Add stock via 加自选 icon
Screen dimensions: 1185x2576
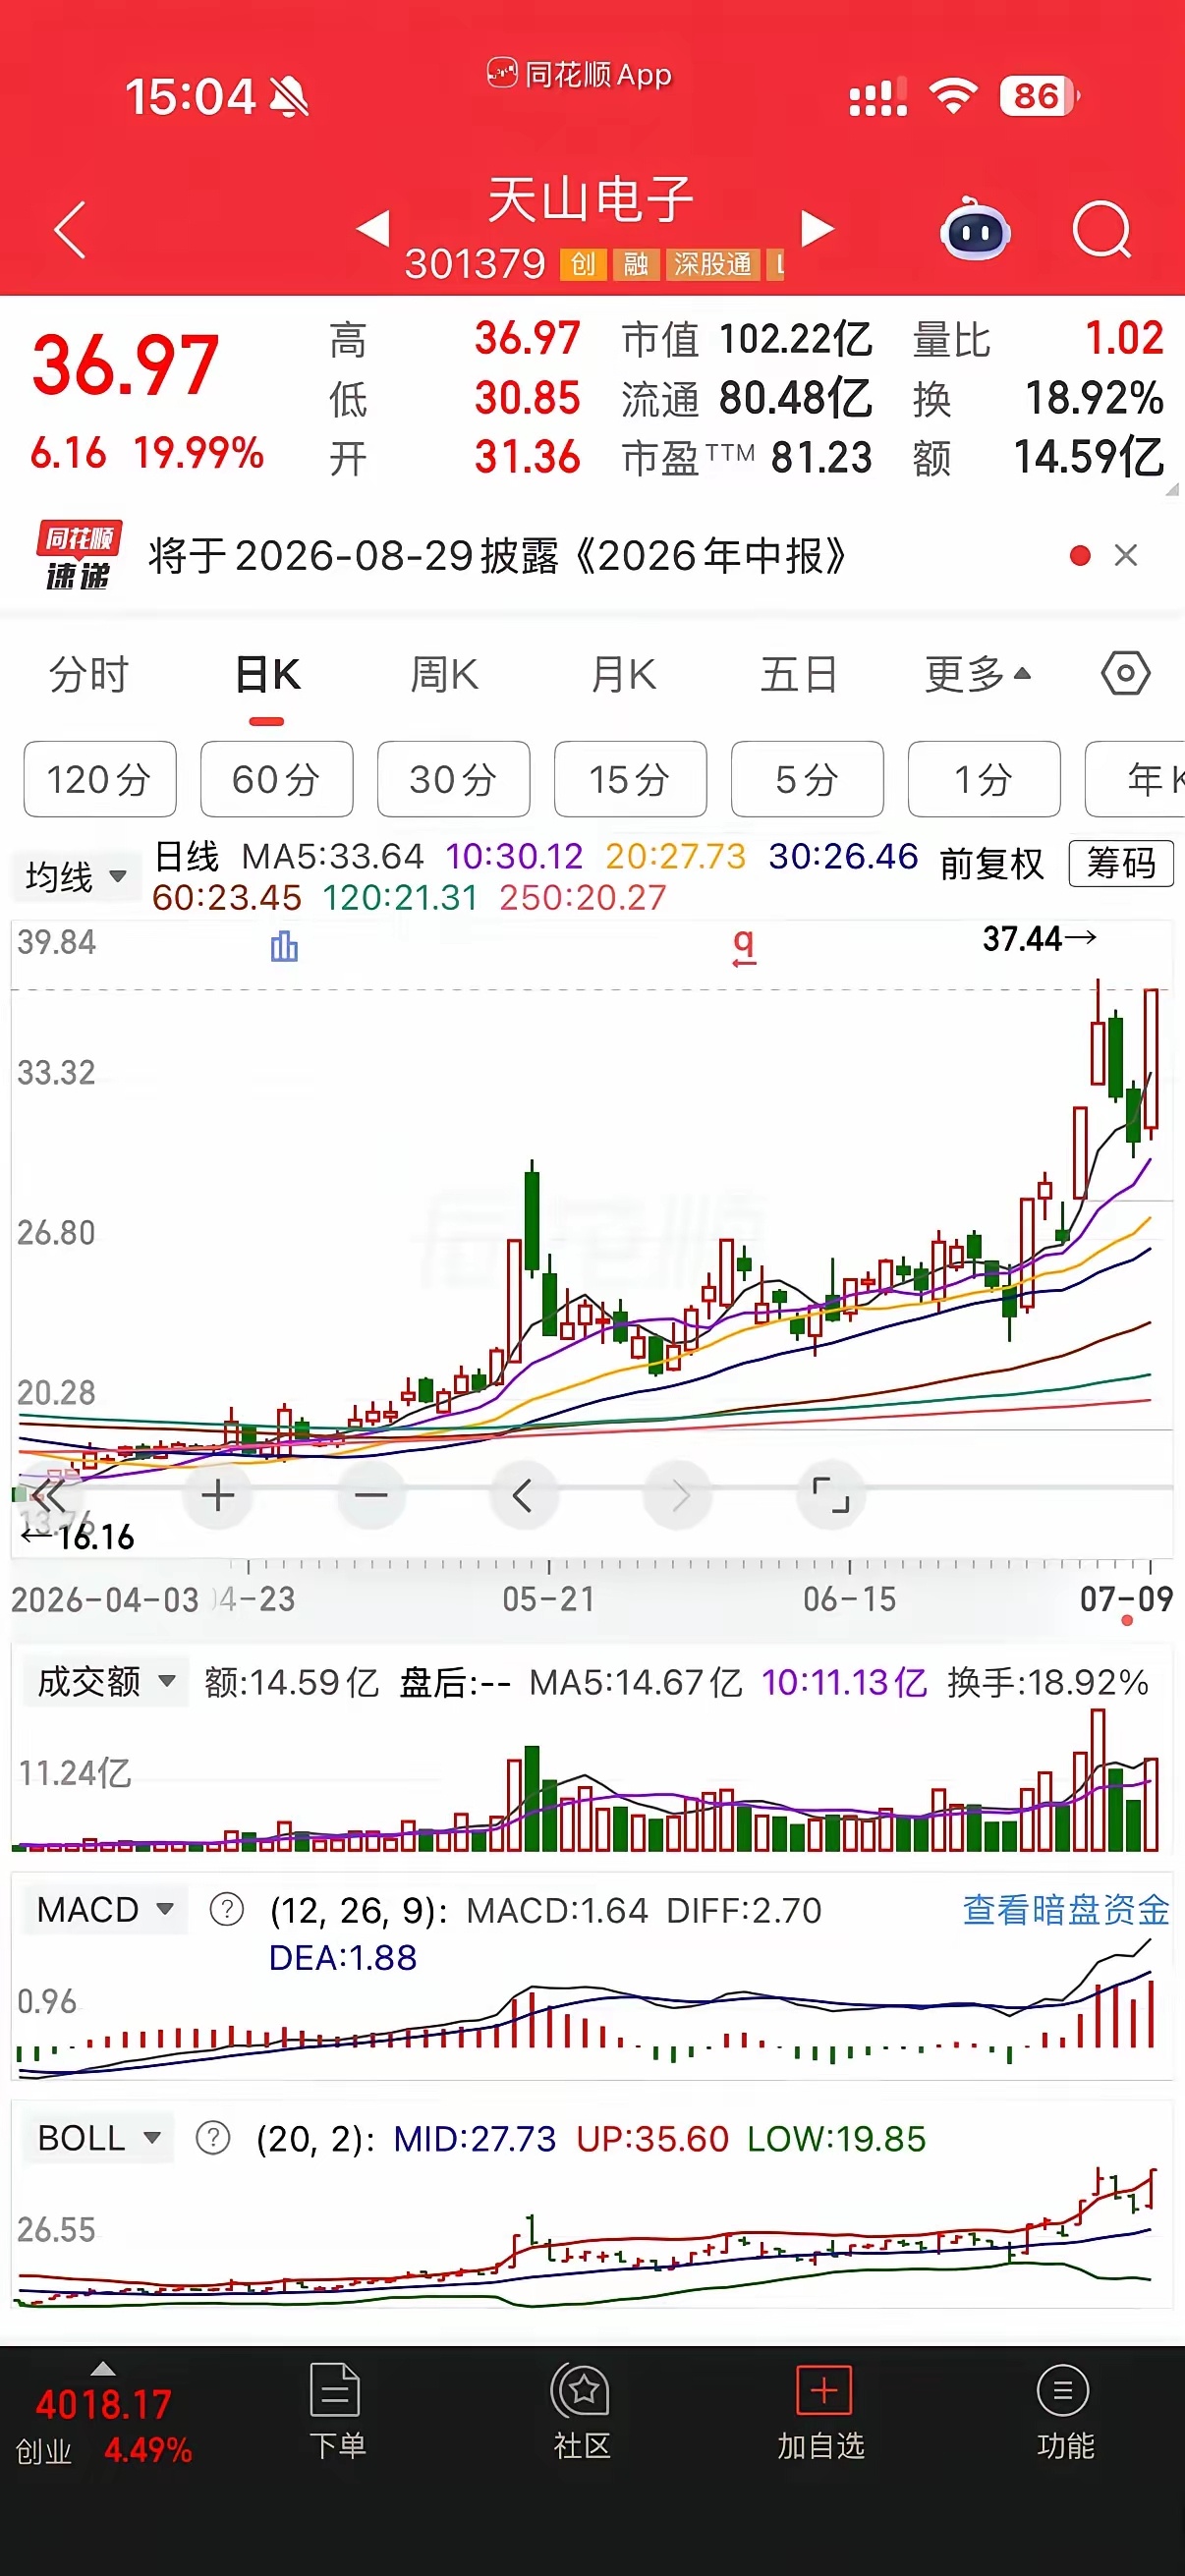coord(822,2412)
